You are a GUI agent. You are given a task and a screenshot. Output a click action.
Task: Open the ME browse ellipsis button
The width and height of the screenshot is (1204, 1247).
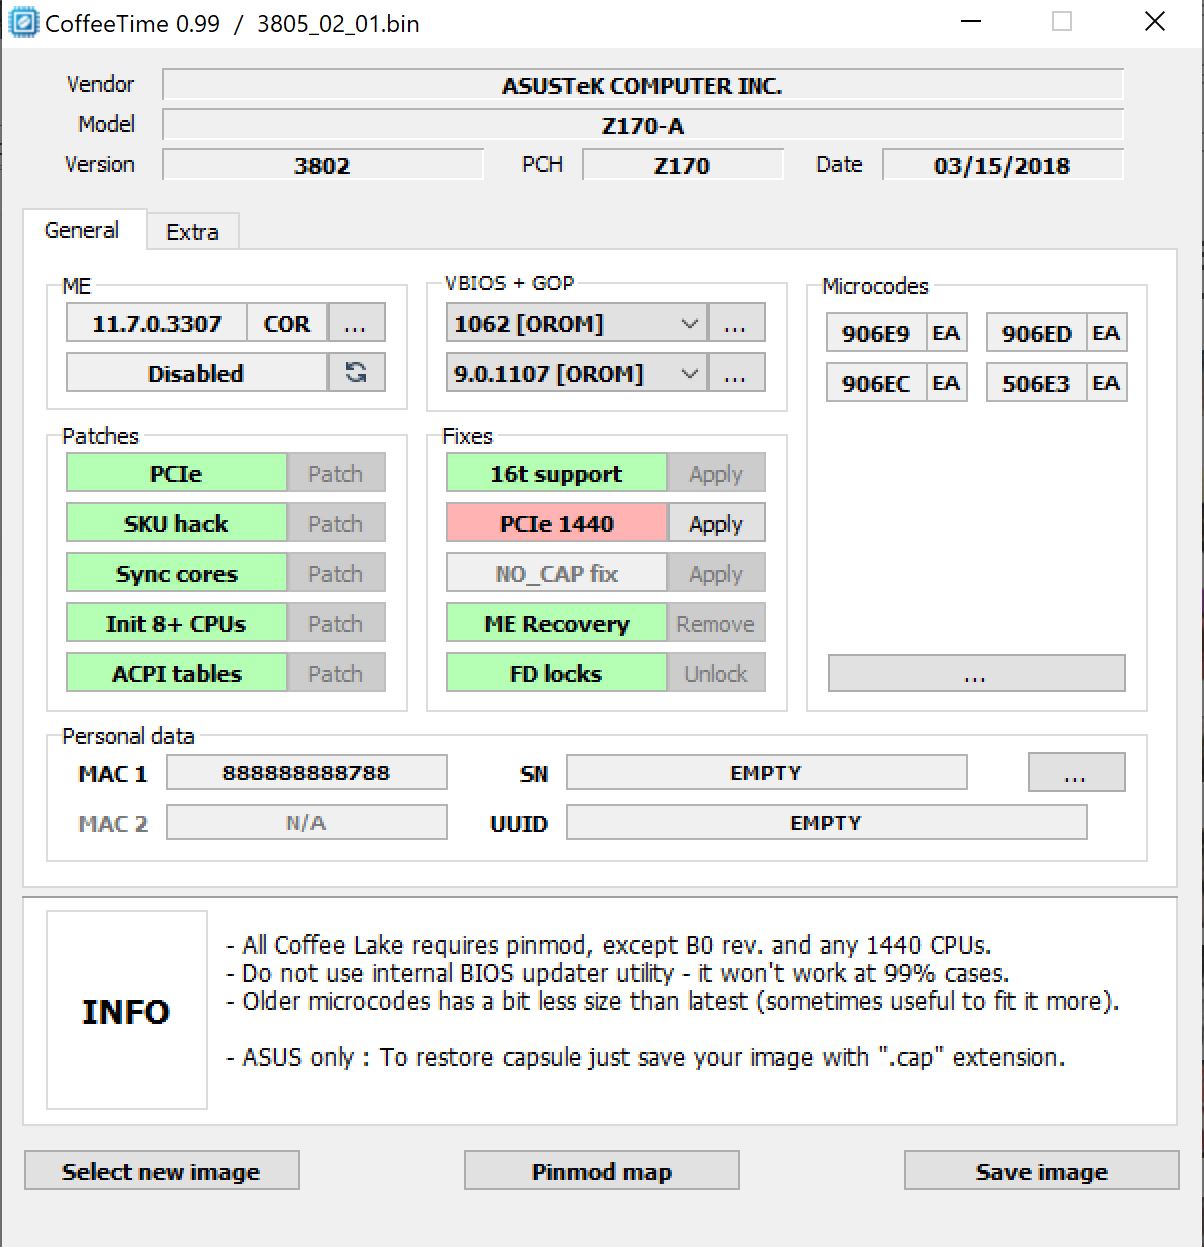pos(356,323)
